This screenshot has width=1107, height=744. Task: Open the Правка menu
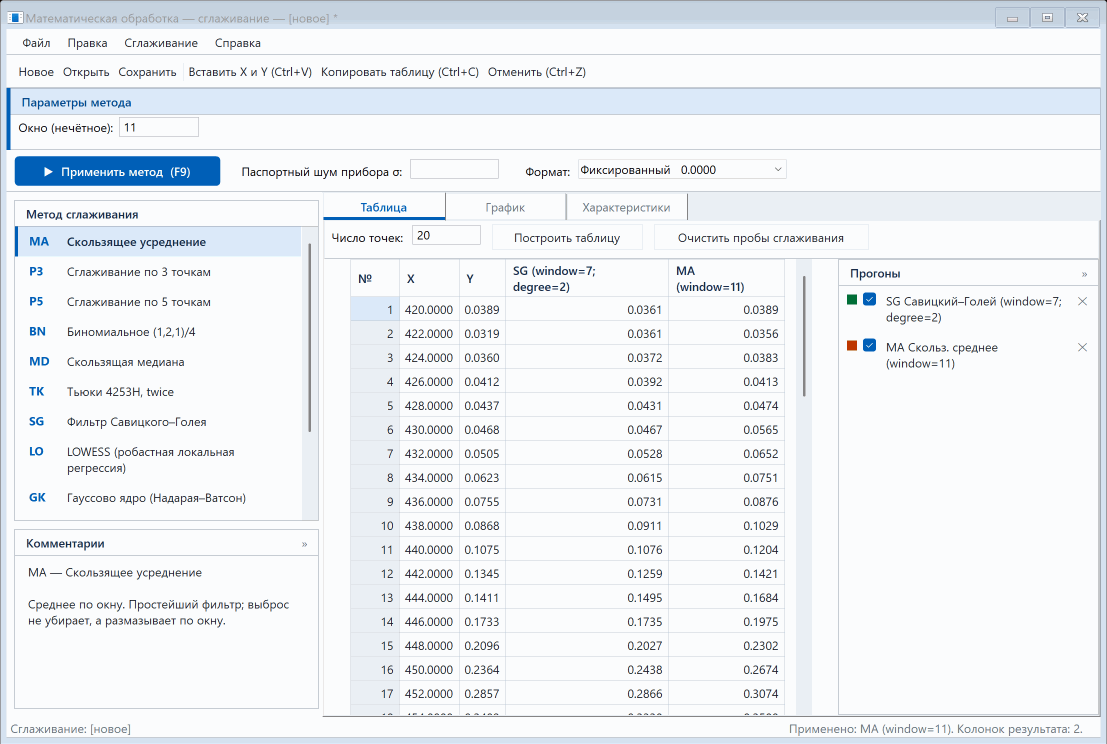pos(88,43)
